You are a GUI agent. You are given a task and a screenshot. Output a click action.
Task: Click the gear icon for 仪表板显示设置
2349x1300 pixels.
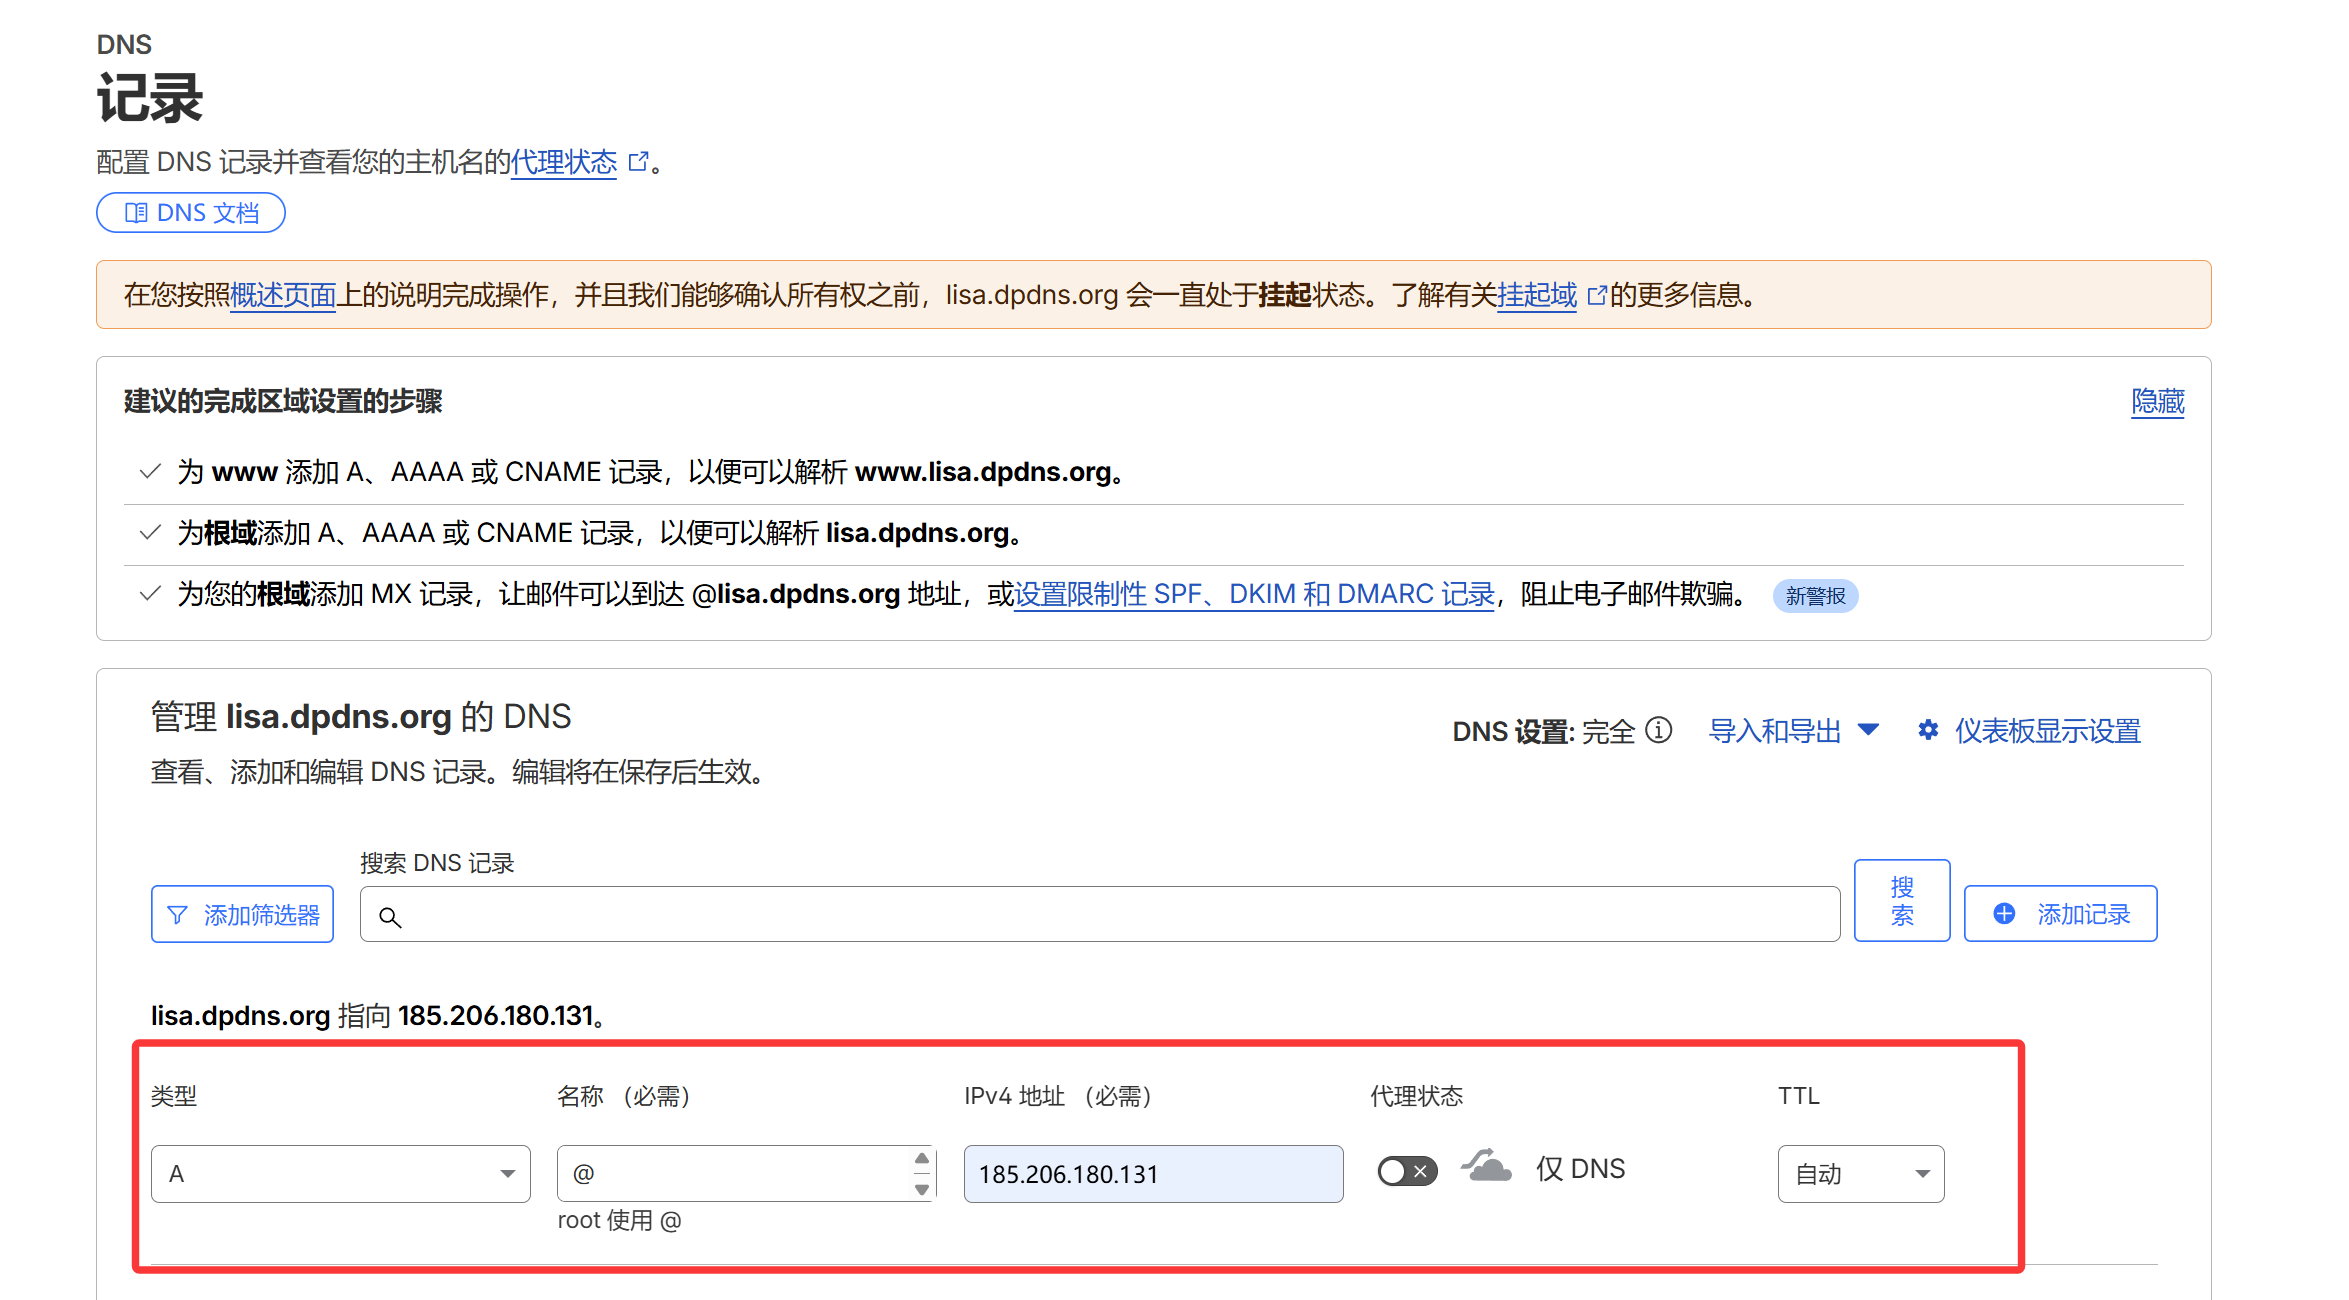(x=1928, y=731)
